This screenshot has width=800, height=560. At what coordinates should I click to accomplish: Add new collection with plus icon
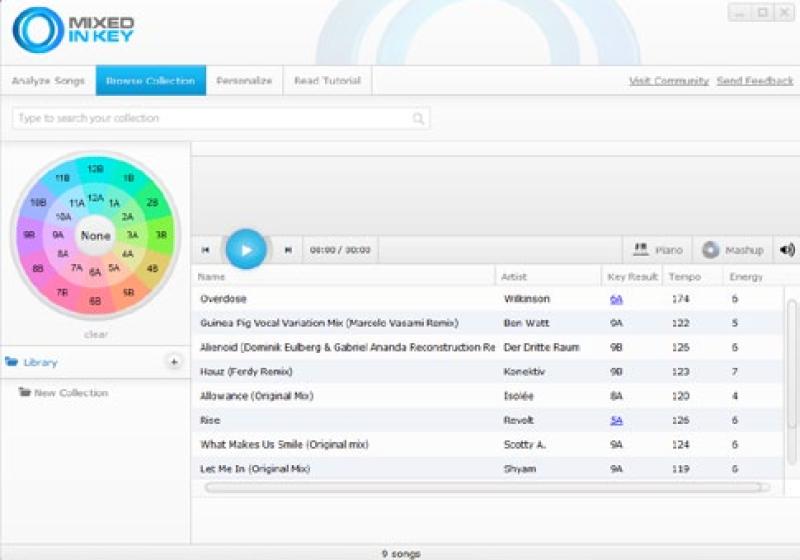click(x=173, y=362)
